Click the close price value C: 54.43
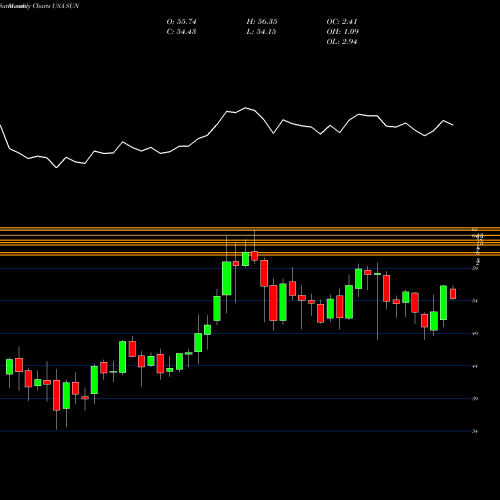The height and width of the screenshot is (500, 500). (x=181, y=32)
